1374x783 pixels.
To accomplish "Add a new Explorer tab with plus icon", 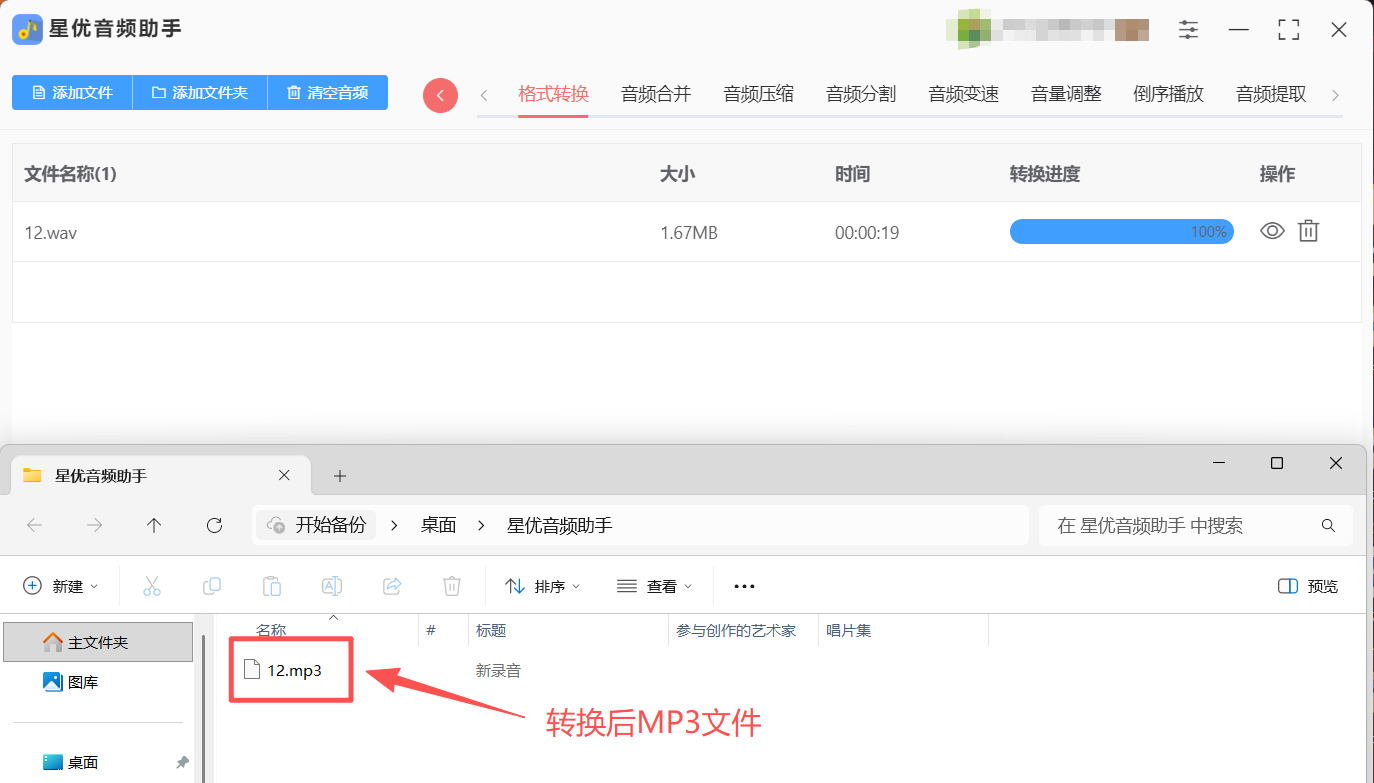I will [x=339, y=476].
